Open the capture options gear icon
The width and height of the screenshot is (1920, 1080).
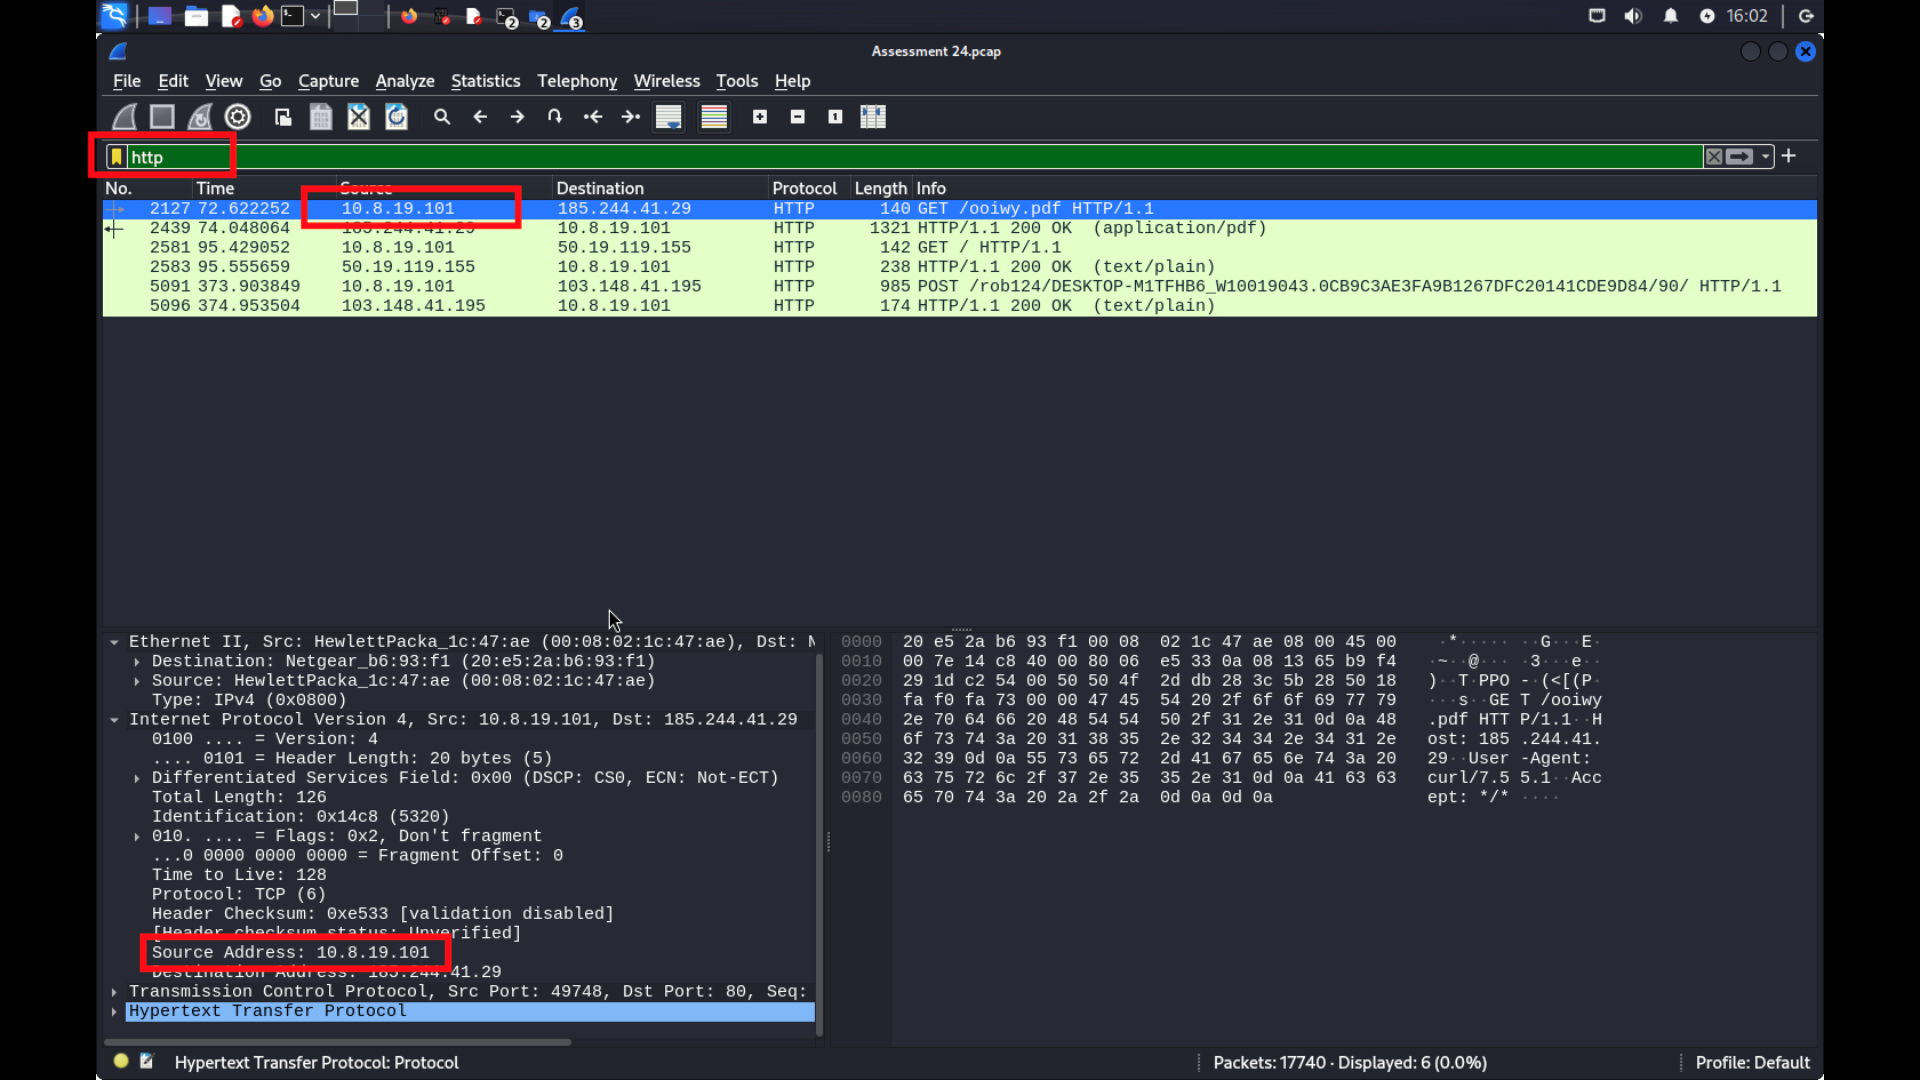[x=237, y=116]
